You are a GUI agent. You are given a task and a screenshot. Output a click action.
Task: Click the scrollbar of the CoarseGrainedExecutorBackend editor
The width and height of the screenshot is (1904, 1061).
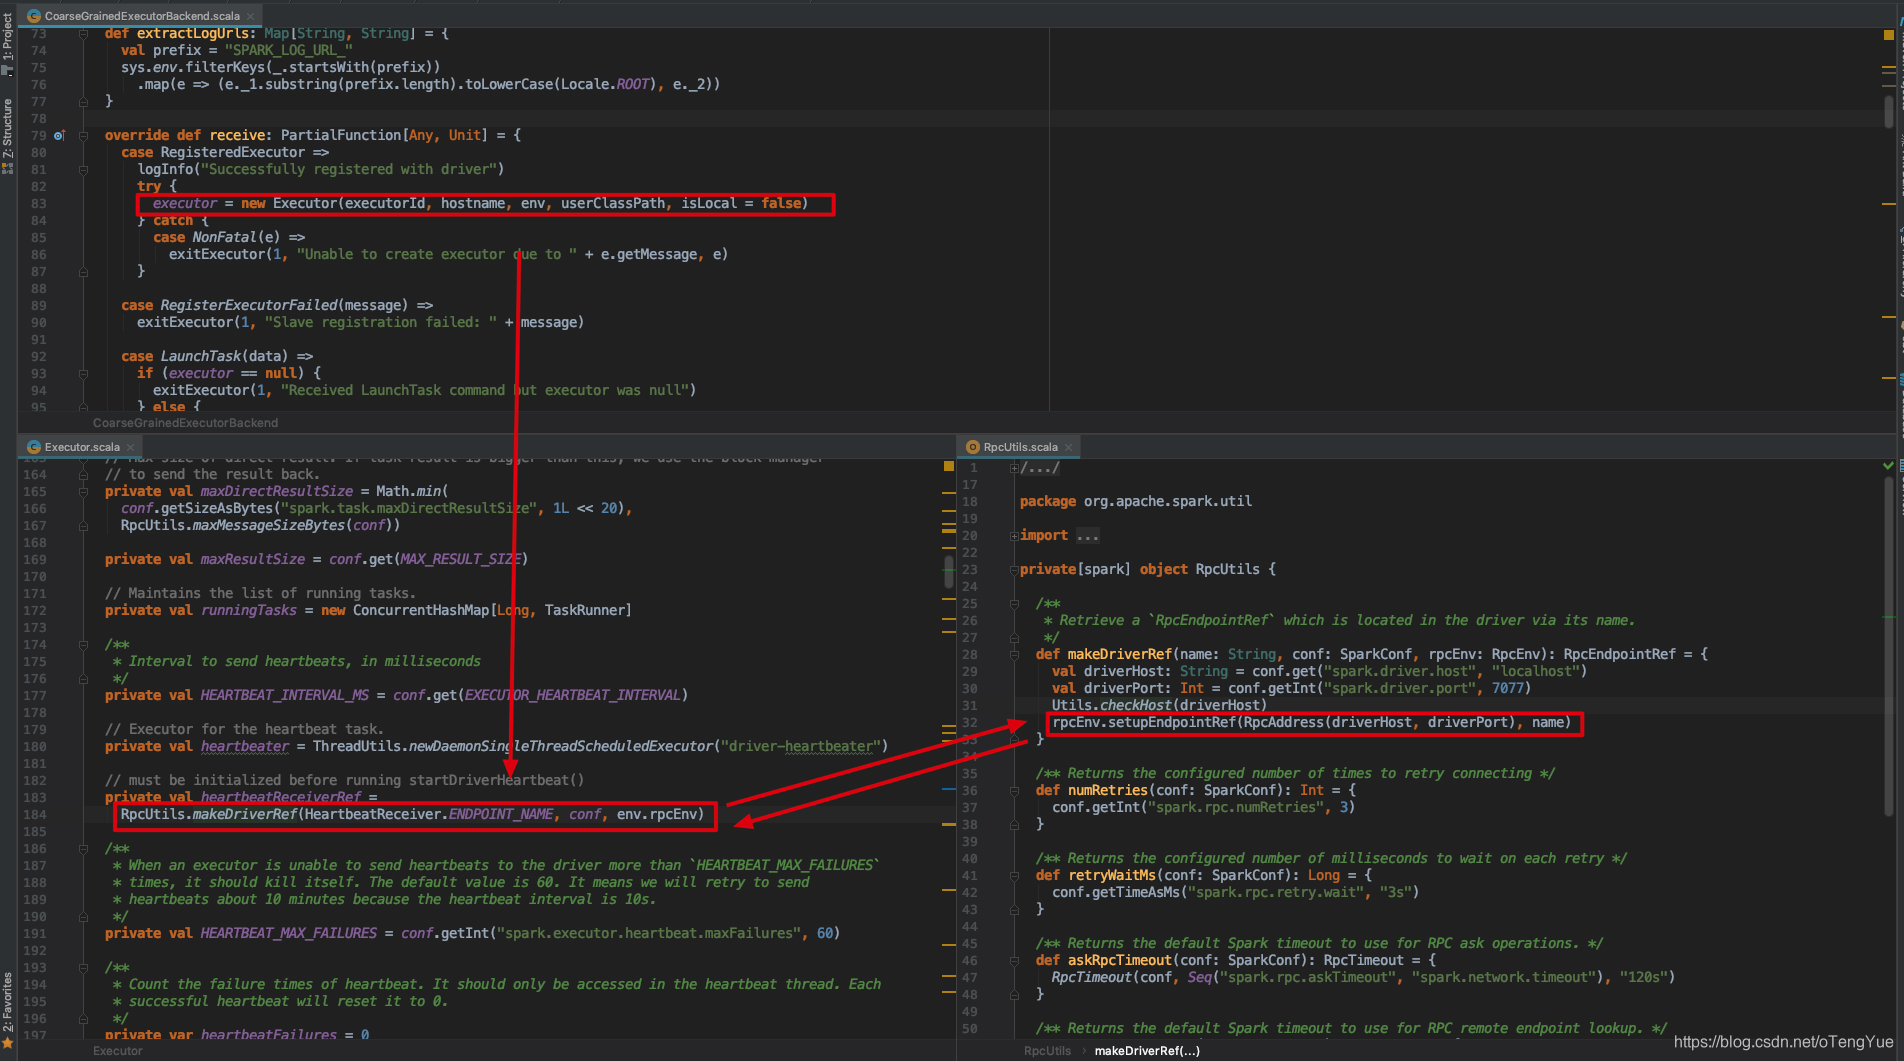coord(1889,112)
